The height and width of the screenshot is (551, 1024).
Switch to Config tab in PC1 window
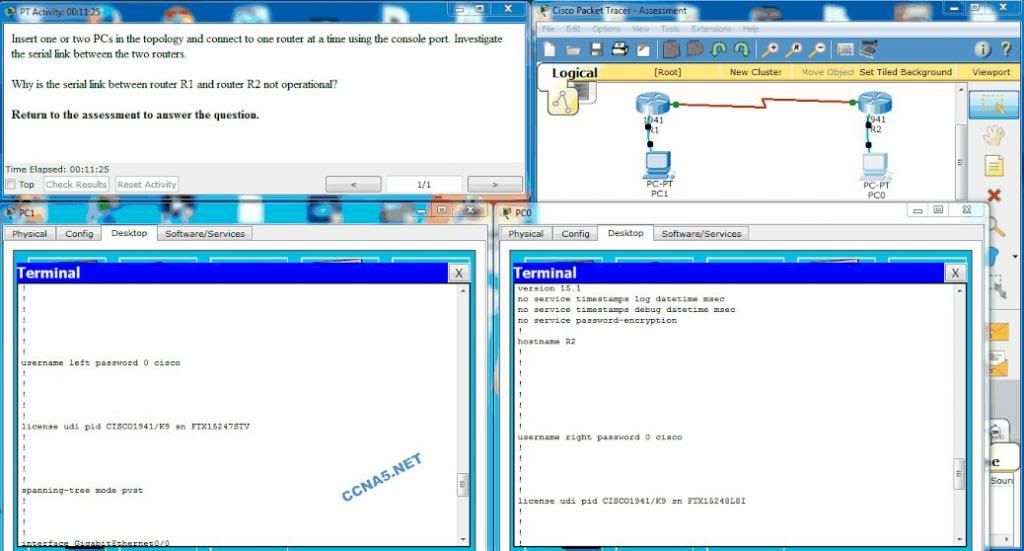click(79, 234)
